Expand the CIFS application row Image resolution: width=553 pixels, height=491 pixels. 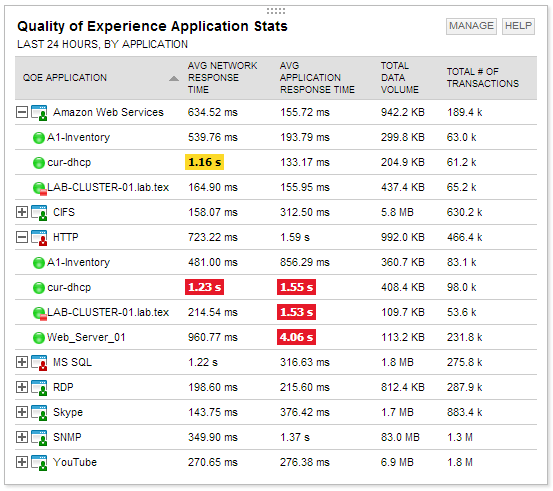22,212
